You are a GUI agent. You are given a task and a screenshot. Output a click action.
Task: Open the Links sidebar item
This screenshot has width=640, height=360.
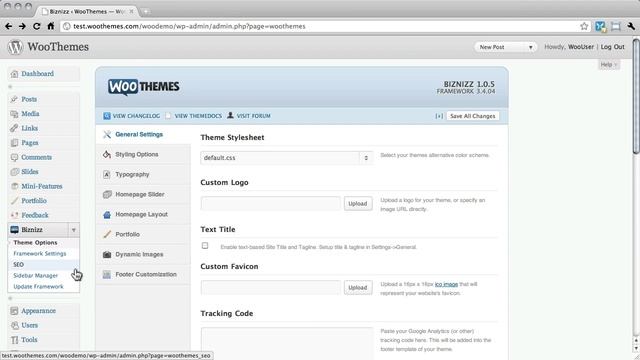[29, 128]
